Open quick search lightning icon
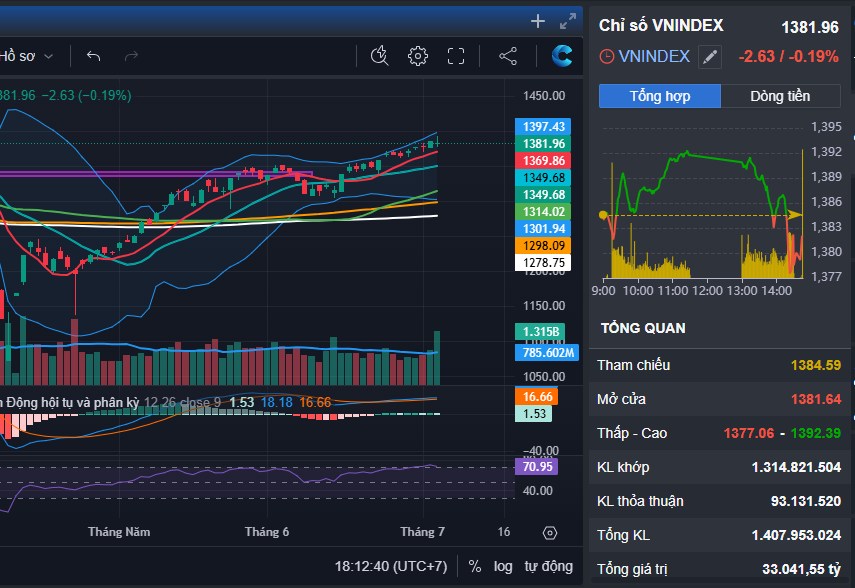The height and width of the screenshot is (588, 855). 380,56
